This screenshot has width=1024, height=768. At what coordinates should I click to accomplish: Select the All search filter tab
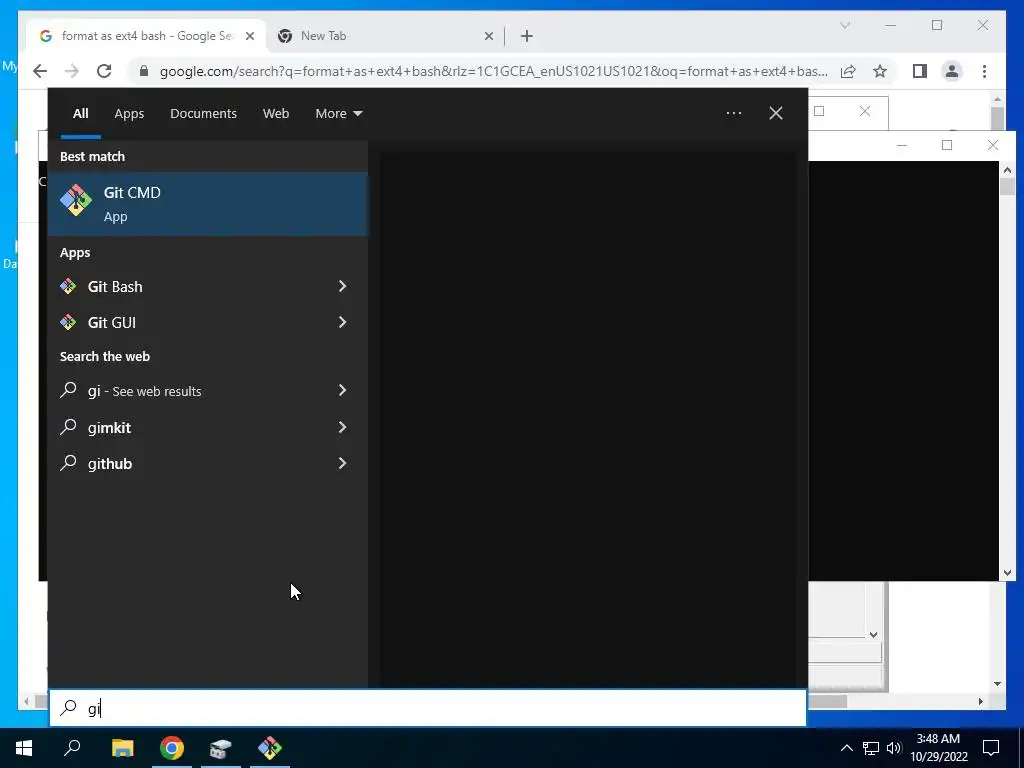(81, 114)
